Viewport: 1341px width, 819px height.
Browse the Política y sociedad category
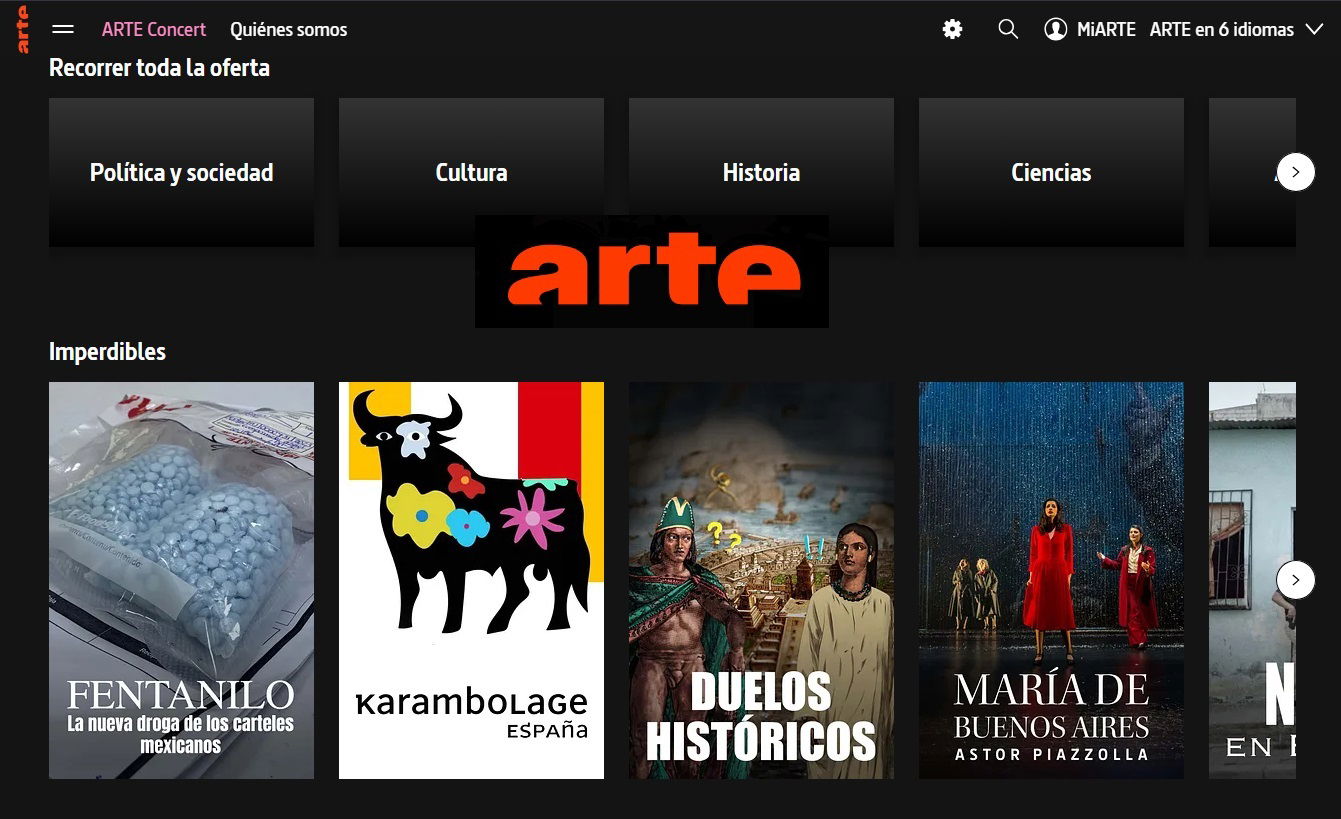(x=181, y=172)
